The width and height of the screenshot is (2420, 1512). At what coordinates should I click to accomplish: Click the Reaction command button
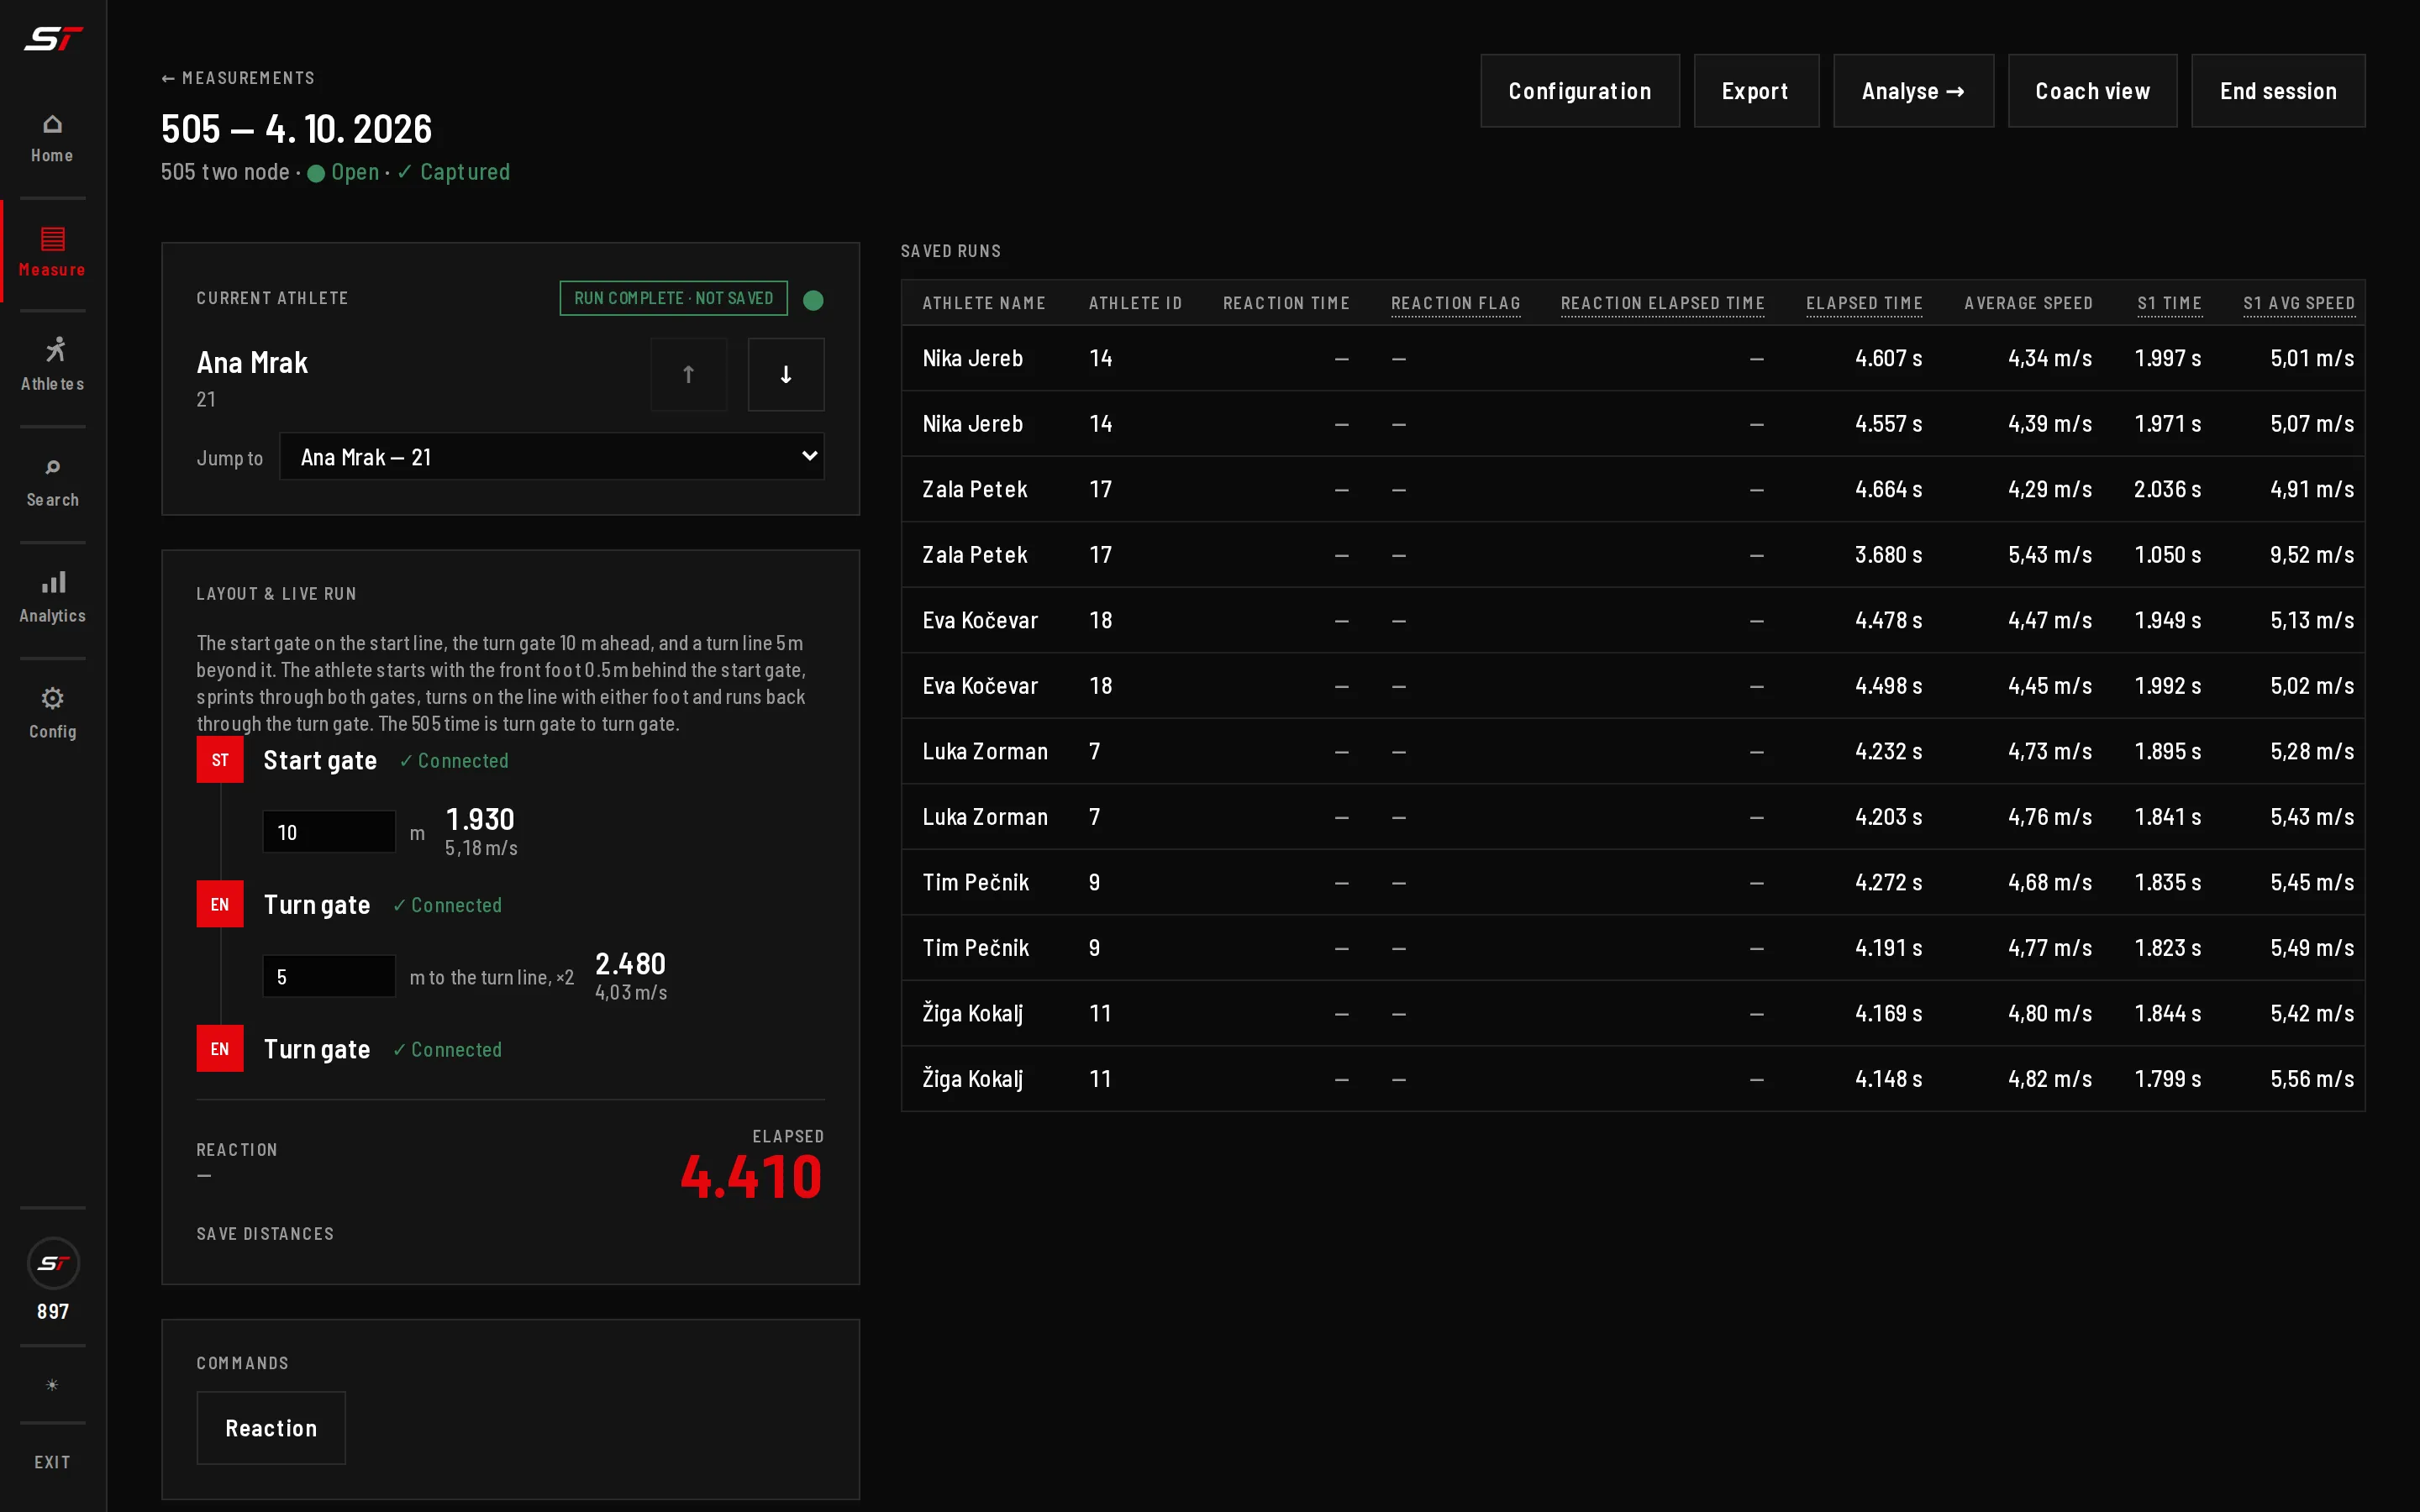pyautogui.click(x=271, y=1428)
